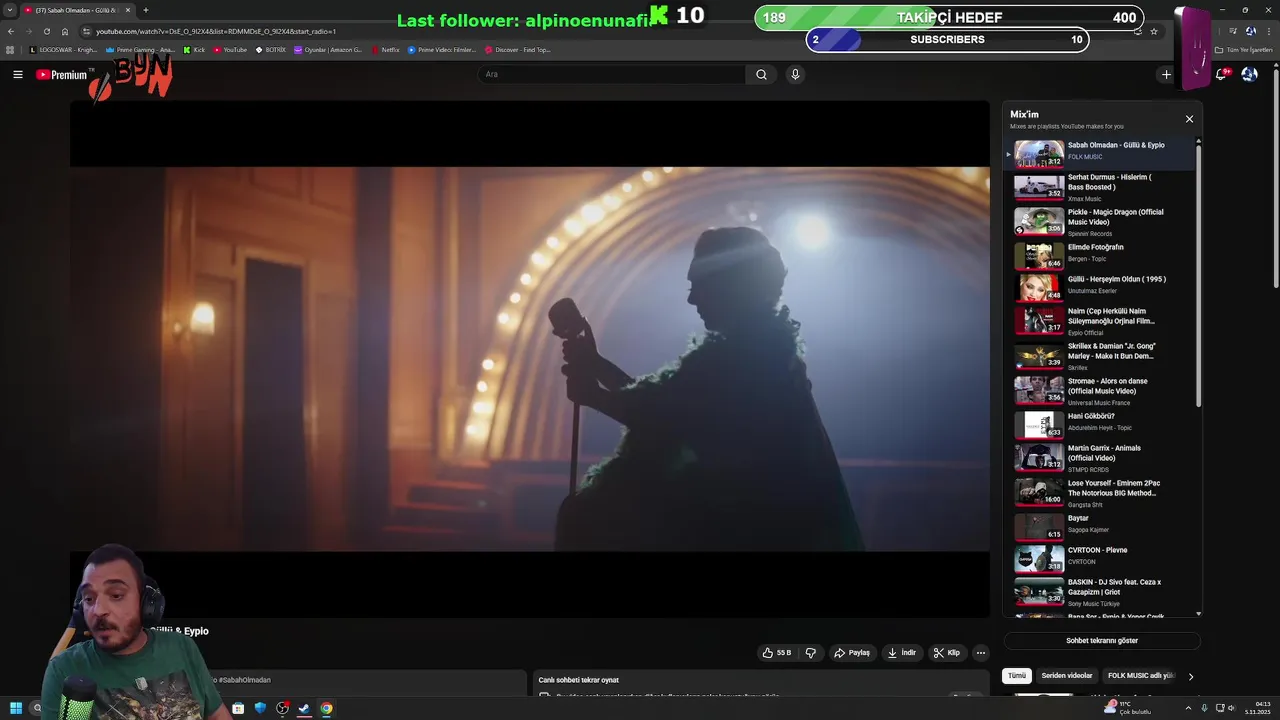Open Chrome profile avatar in toolbar
This screenshot has height=720, width=1280.
(x=1251, y=31)
